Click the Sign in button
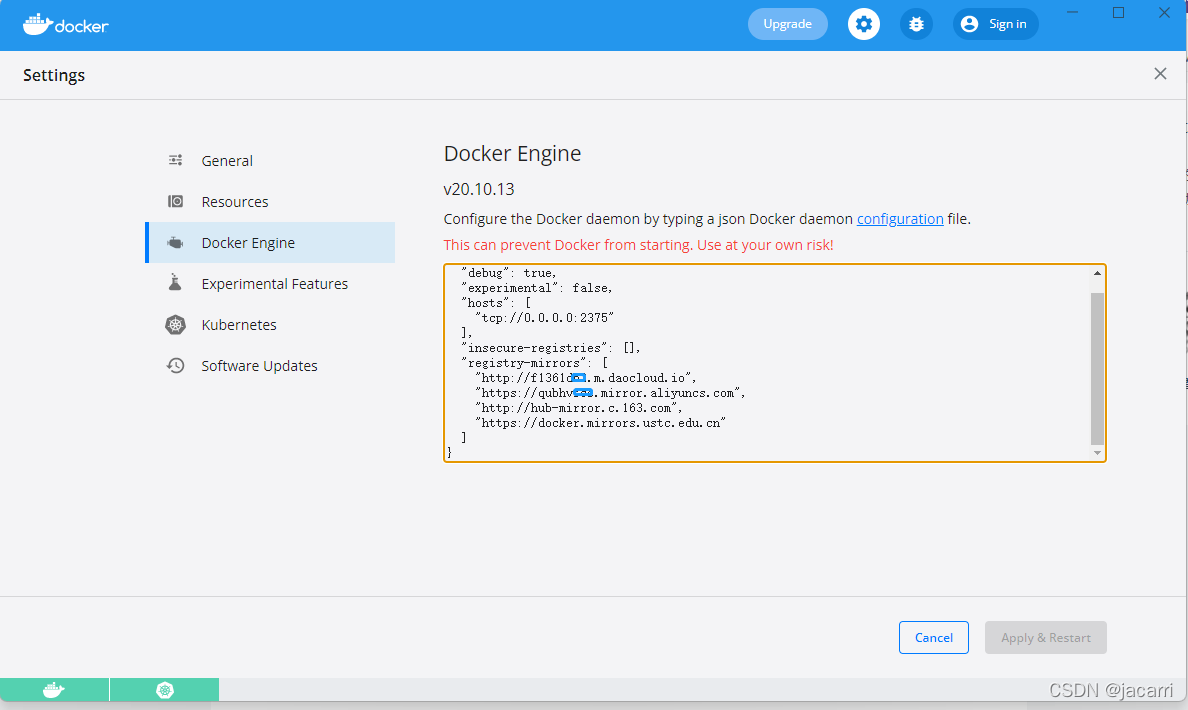This screenshot has width=1188, height=710. tap(996, 24)
